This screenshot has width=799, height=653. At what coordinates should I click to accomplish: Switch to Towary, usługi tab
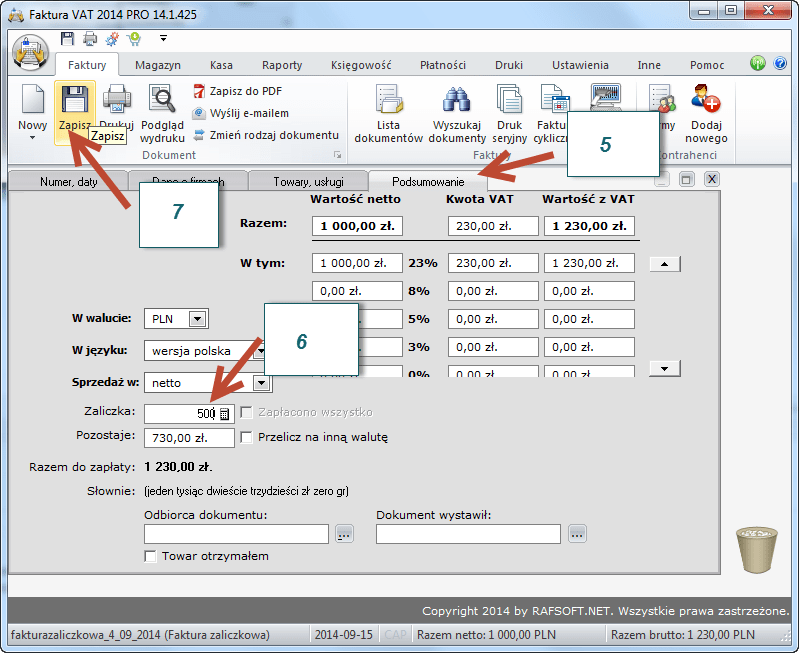pyautogui.click(x=308, y=181)
